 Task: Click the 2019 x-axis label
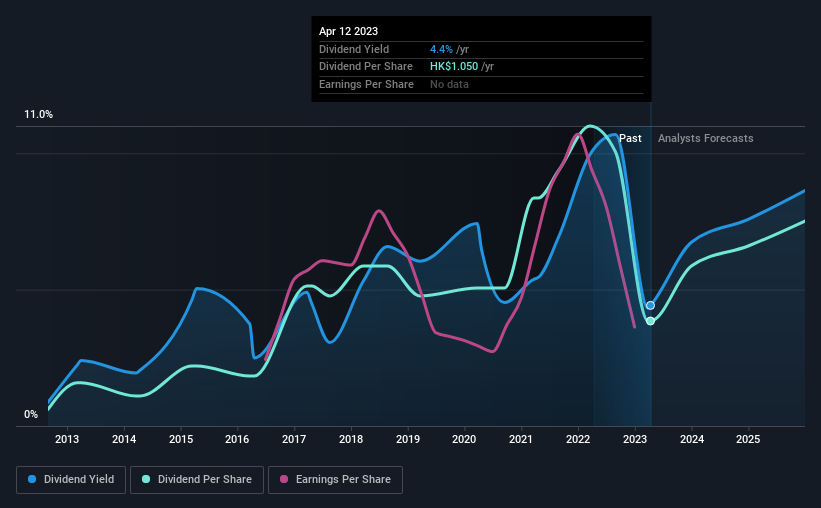[x=408, y=439]
